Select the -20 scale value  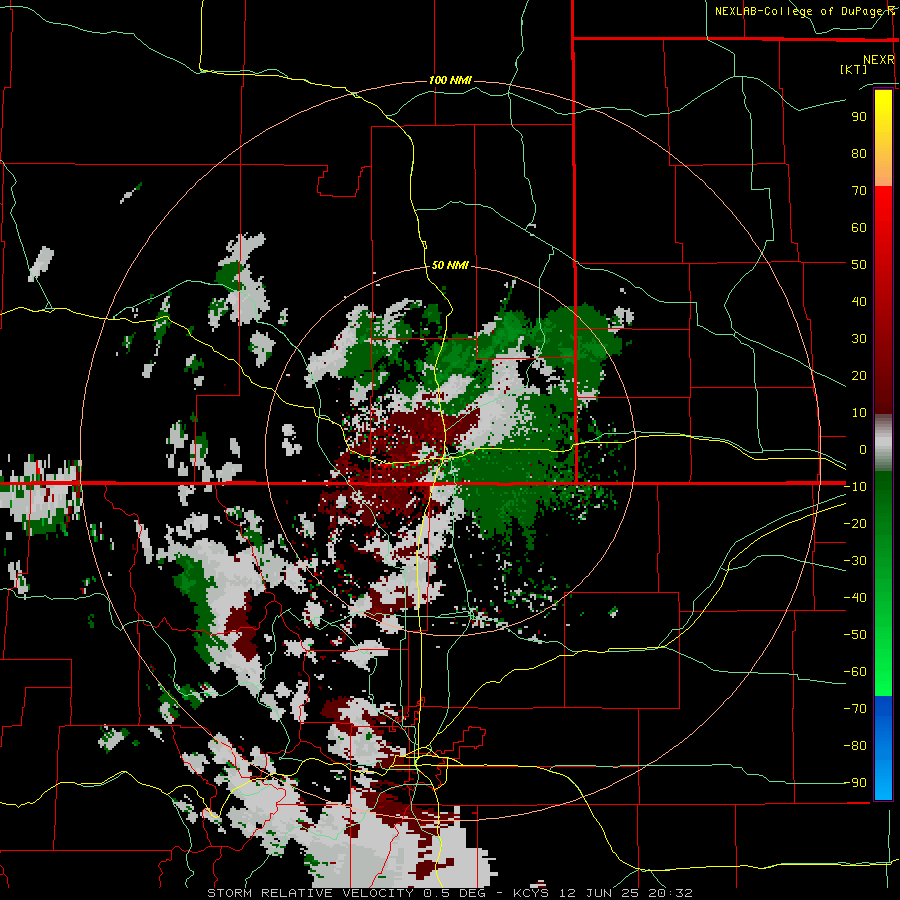tap(855, 524)
